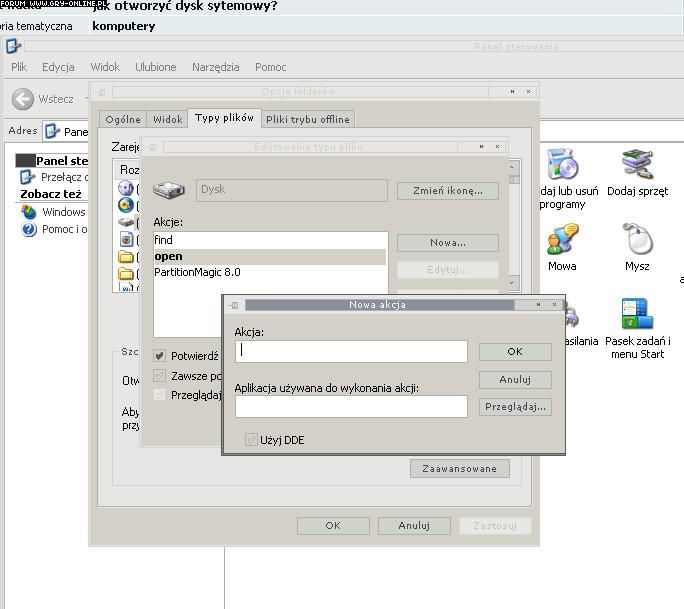The image size is (684, 609).
Task: Switch to the Pliki trybu offline tab
Action: point(308,119)
